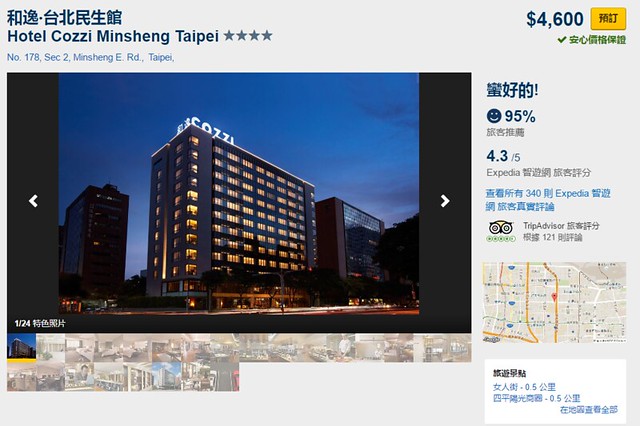Open the small map preview

[554, 302]
